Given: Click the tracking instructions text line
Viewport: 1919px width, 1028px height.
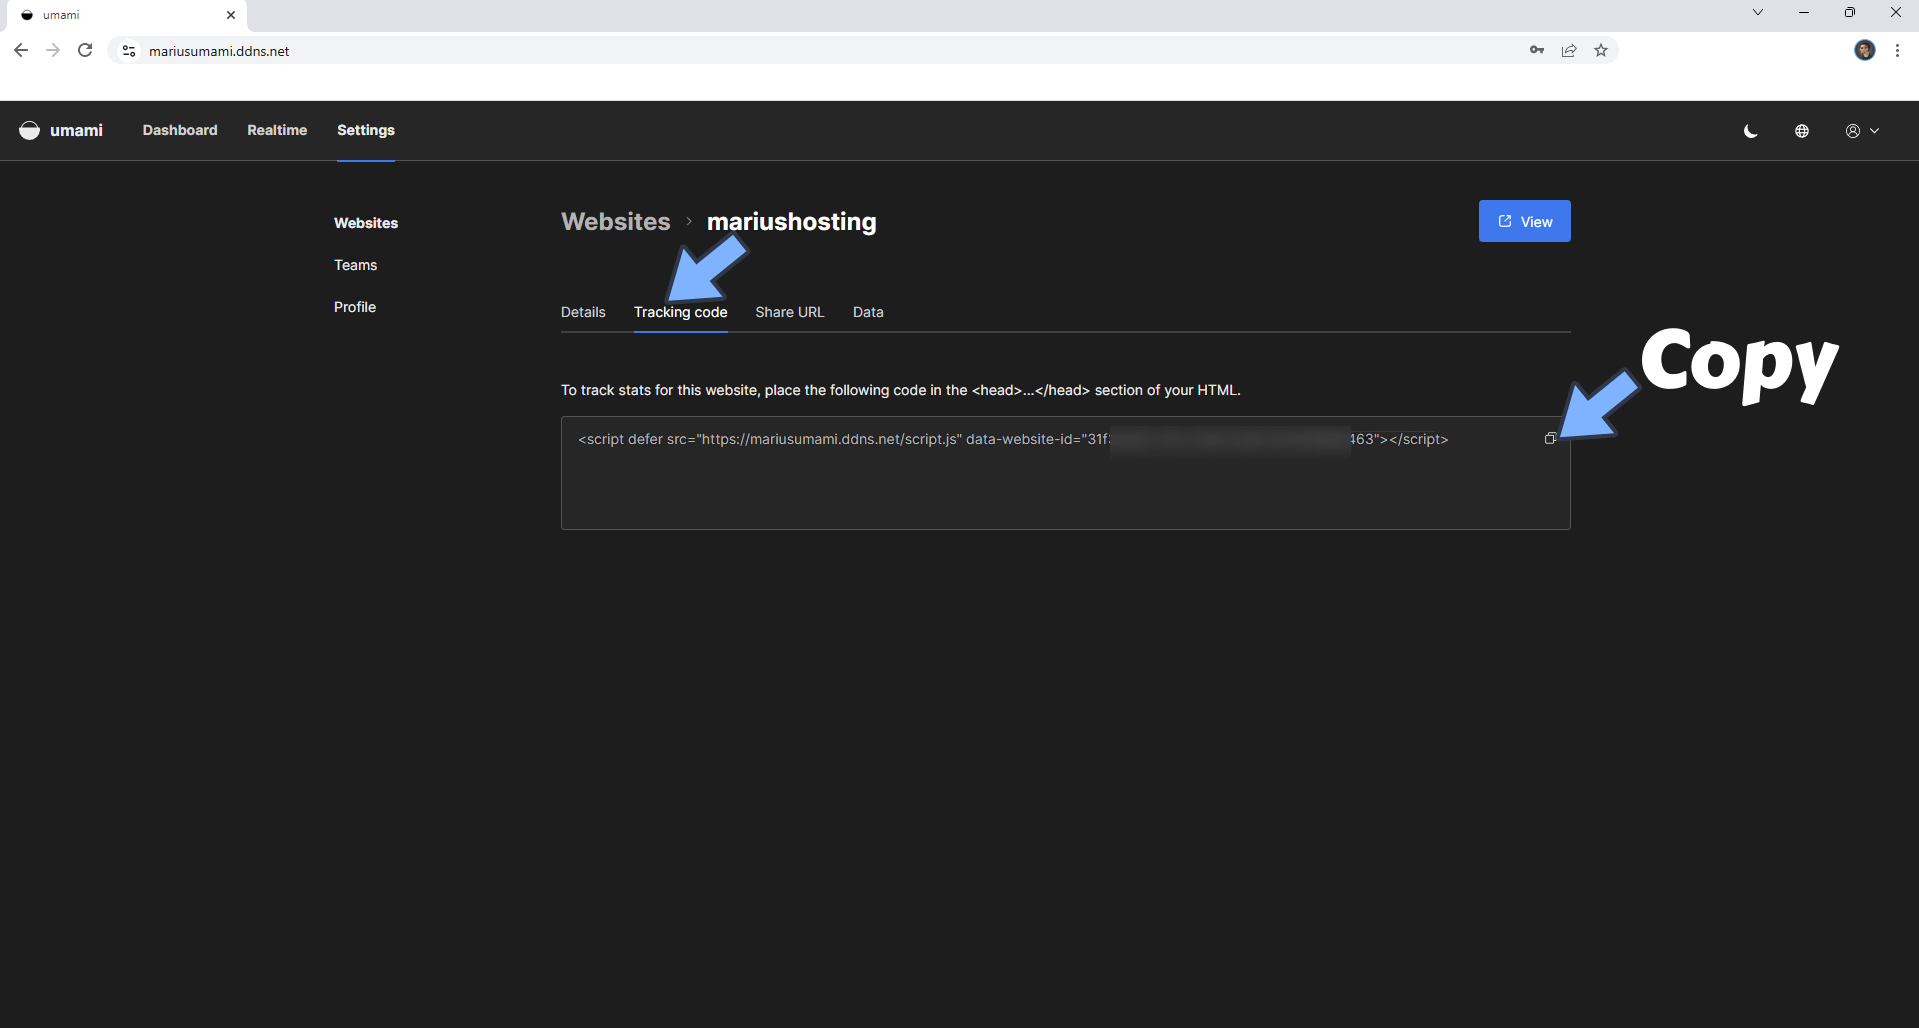Looking at the screenshot, I should 901,390.
